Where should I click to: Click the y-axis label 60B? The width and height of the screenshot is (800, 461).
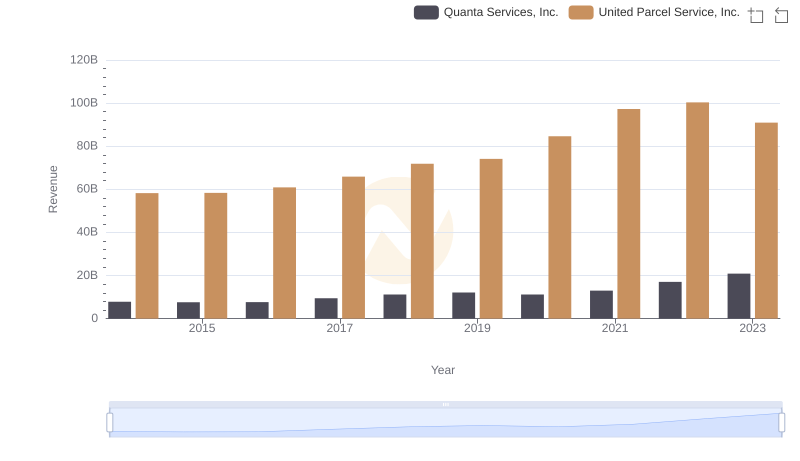87,189
